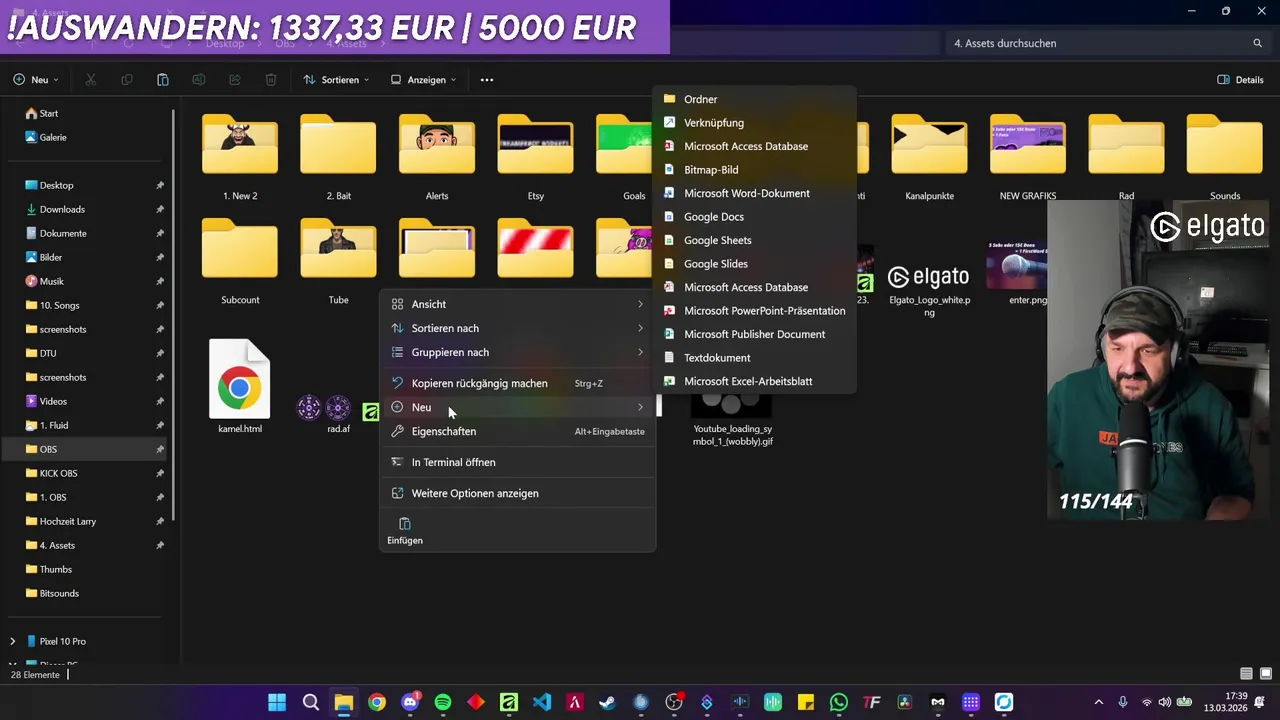Click the Cut scissors icon in toolbar
Viewport: 1280px width, 720px height.
[x=90, y=80]
